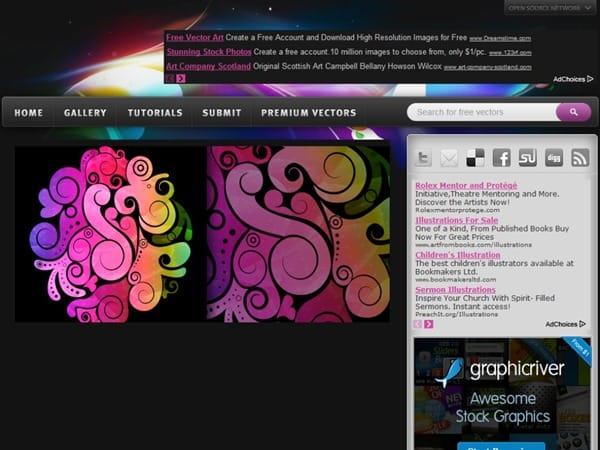Screen dimensions: 600x450
Task: Show next sidebar ads arrow
Action: coord(429,324)
